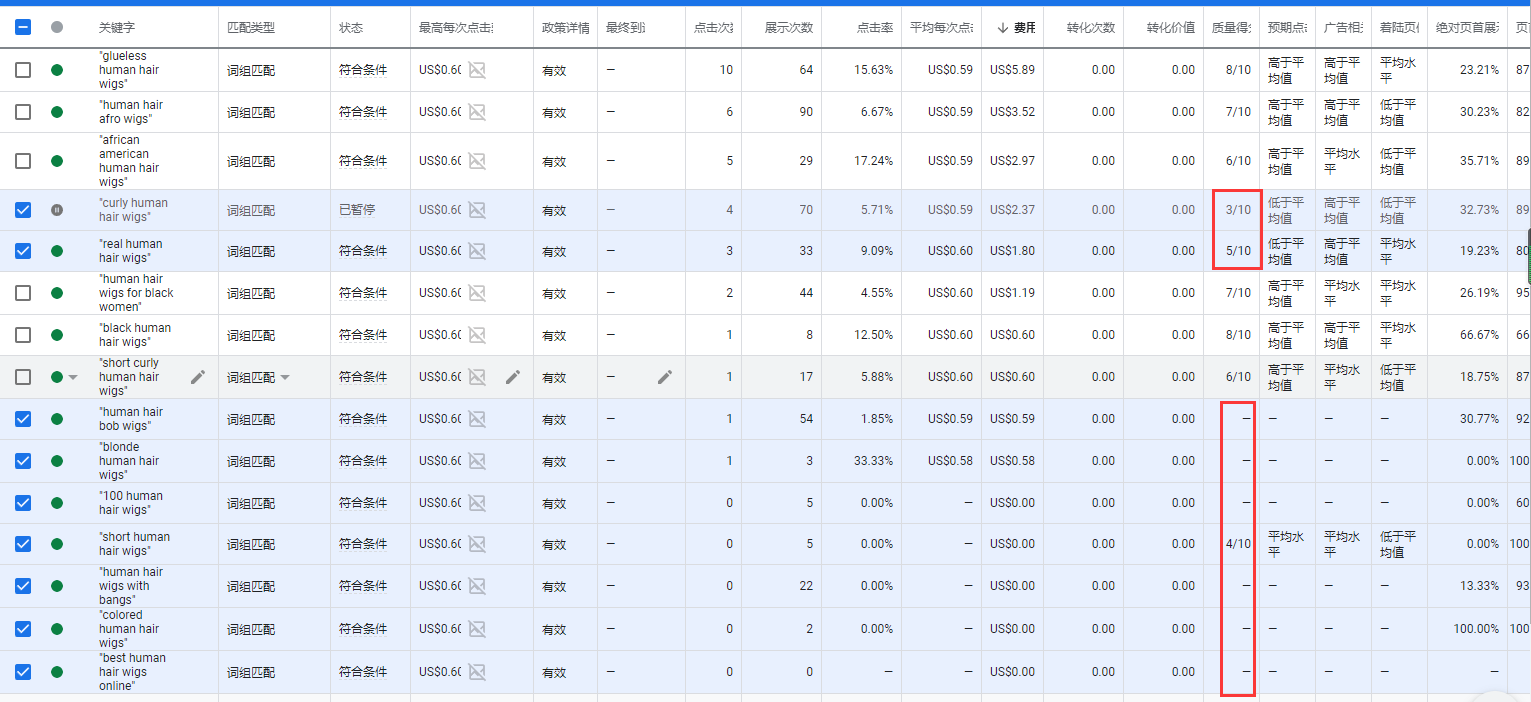Click the crossed image icon on "blonde human hair wigs" row
1531x702 pixels.
pyautogui.click(x=478, y=461)
